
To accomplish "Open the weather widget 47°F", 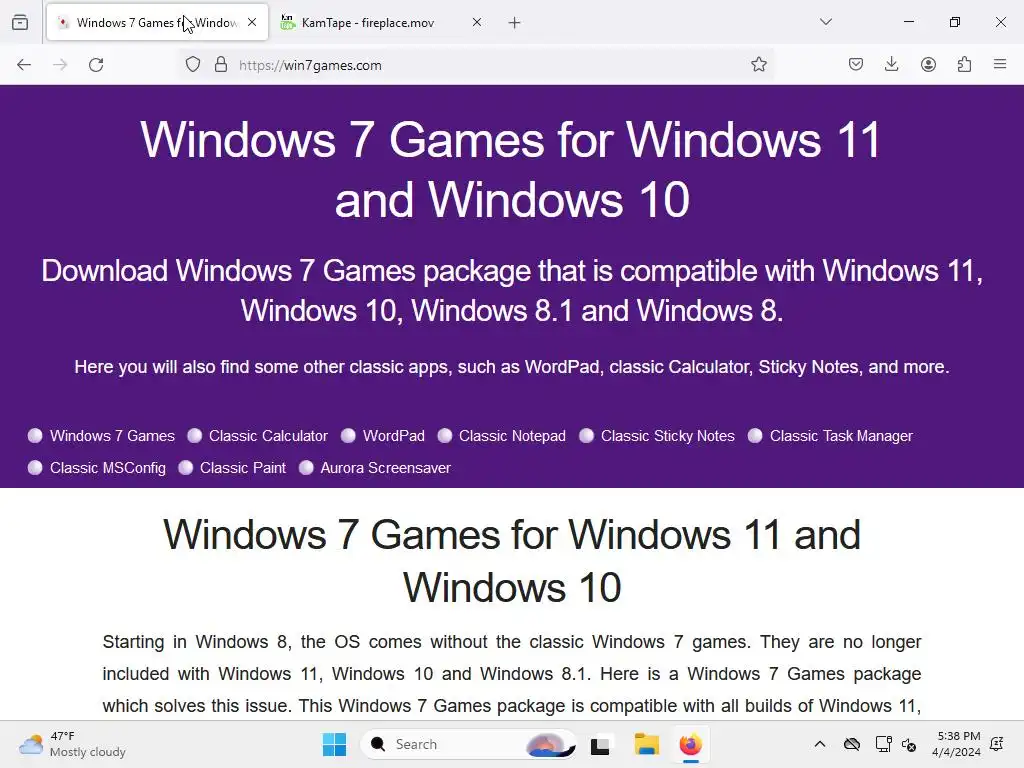I will point(72,744).
